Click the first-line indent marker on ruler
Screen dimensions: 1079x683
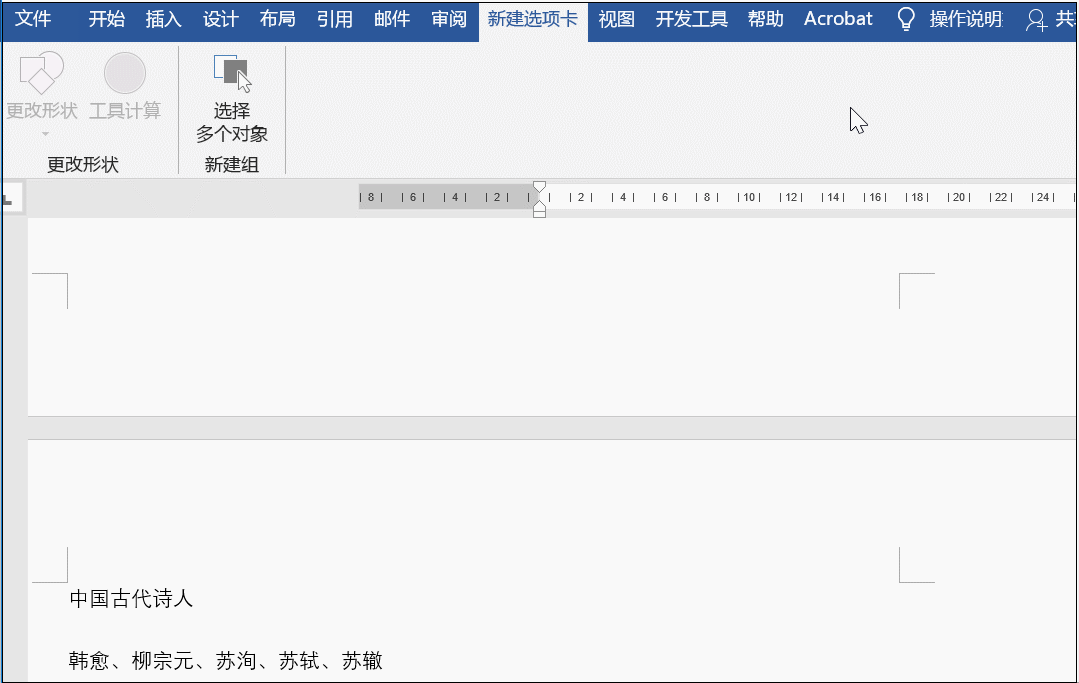(539, 186)
